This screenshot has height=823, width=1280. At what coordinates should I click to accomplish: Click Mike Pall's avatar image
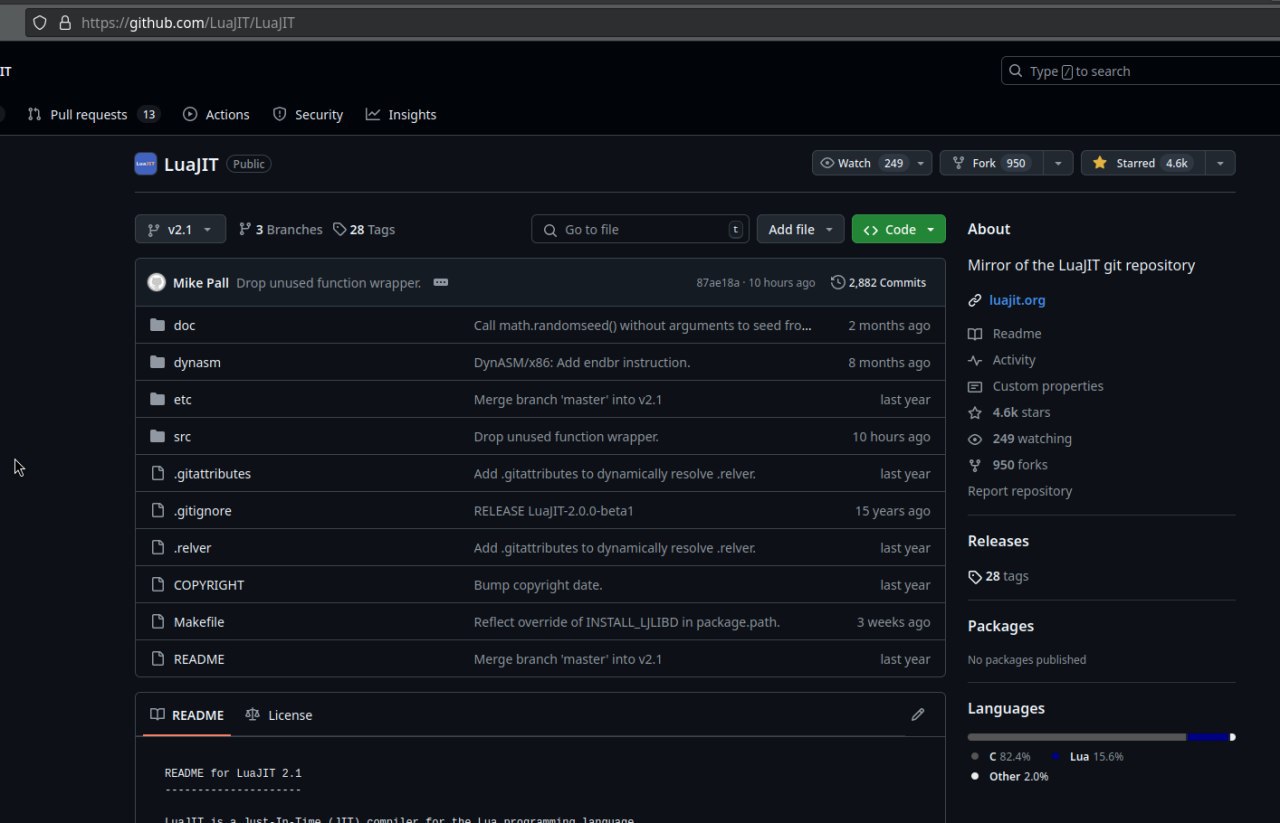click(x=156, y=283)
